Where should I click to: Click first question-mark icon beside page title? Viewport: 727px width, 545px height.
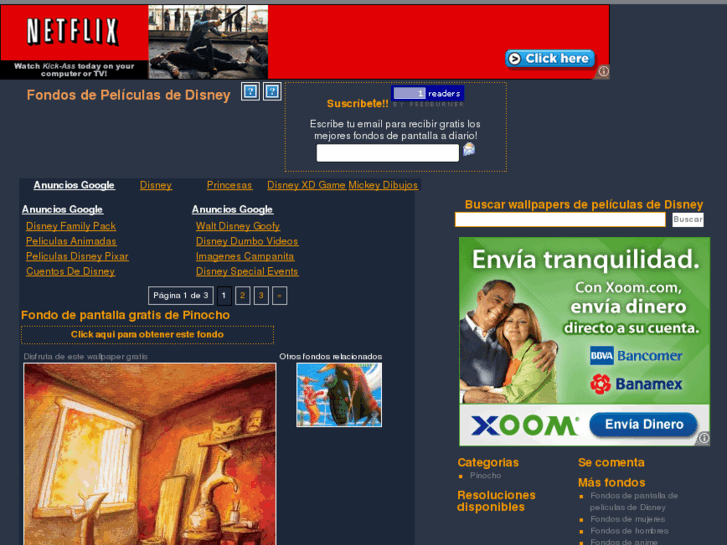(250, 91)
